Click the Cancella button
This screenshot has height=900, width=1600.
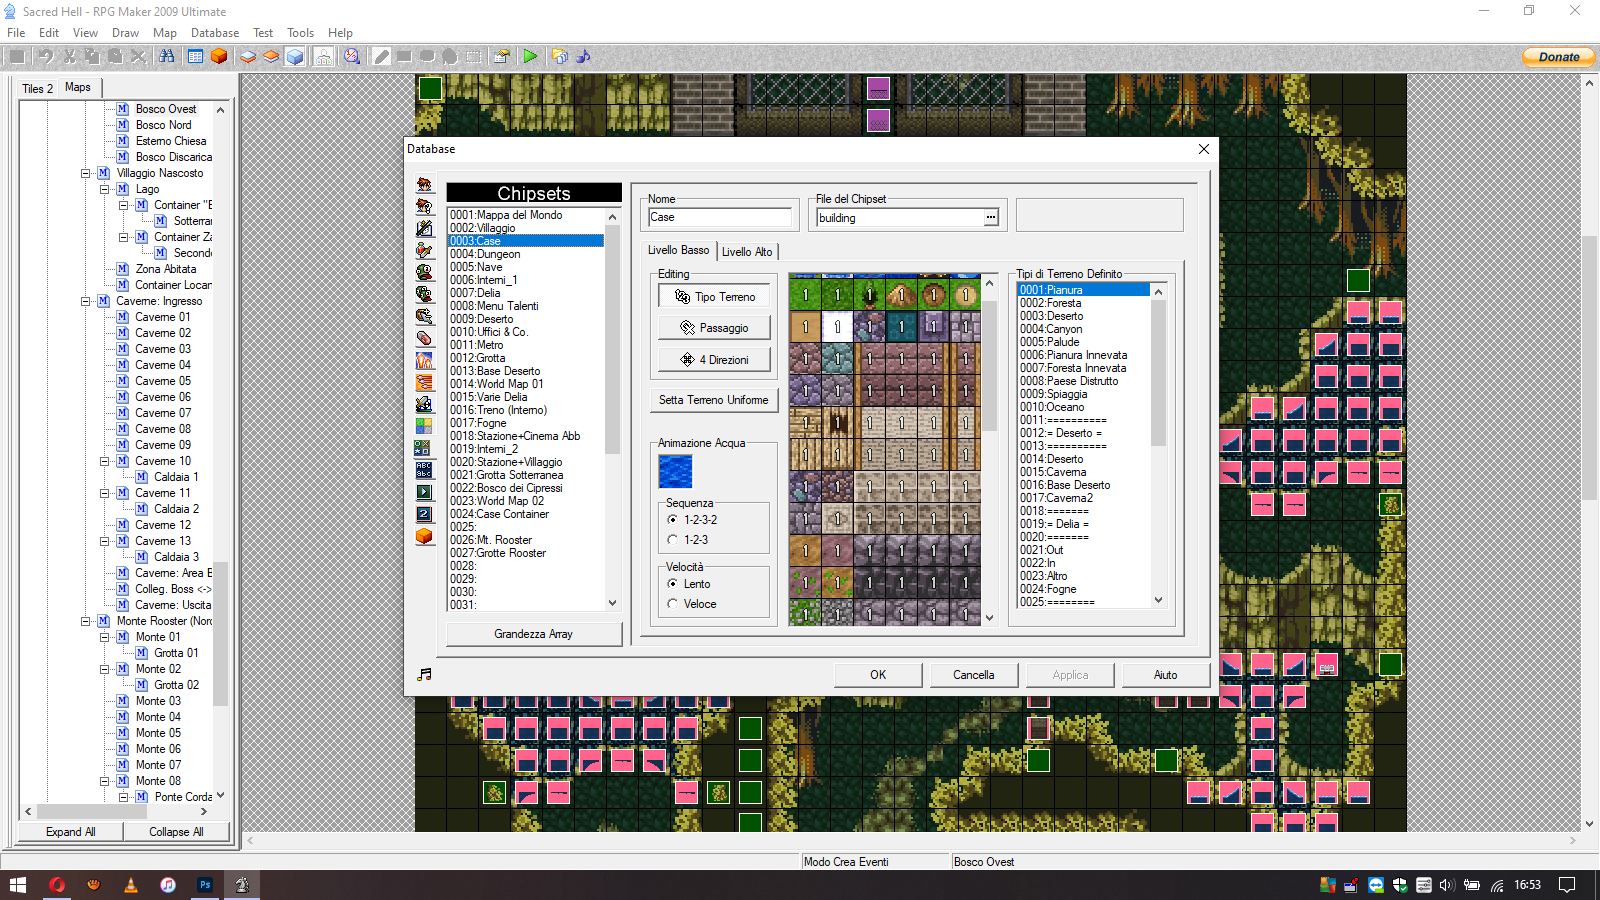pos(973,675)
